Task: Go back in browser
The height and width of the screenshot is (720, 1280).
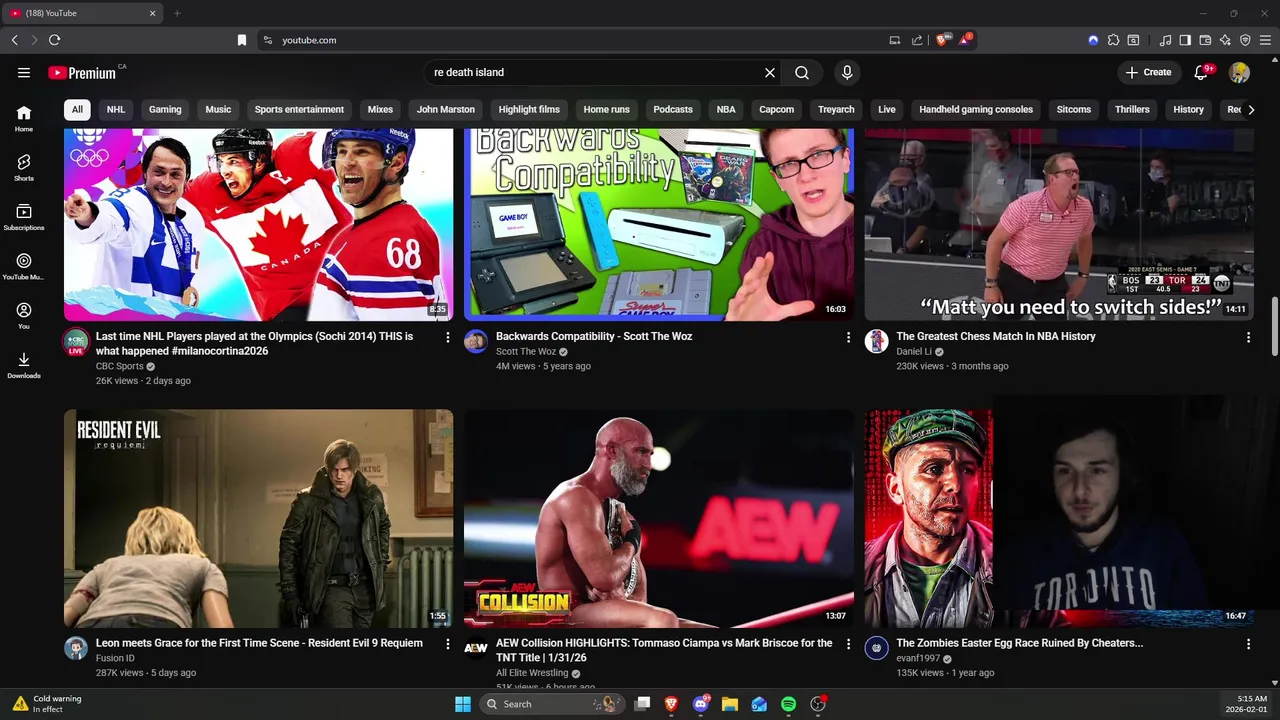Action: pyautogui.click(x=14, y=40)
